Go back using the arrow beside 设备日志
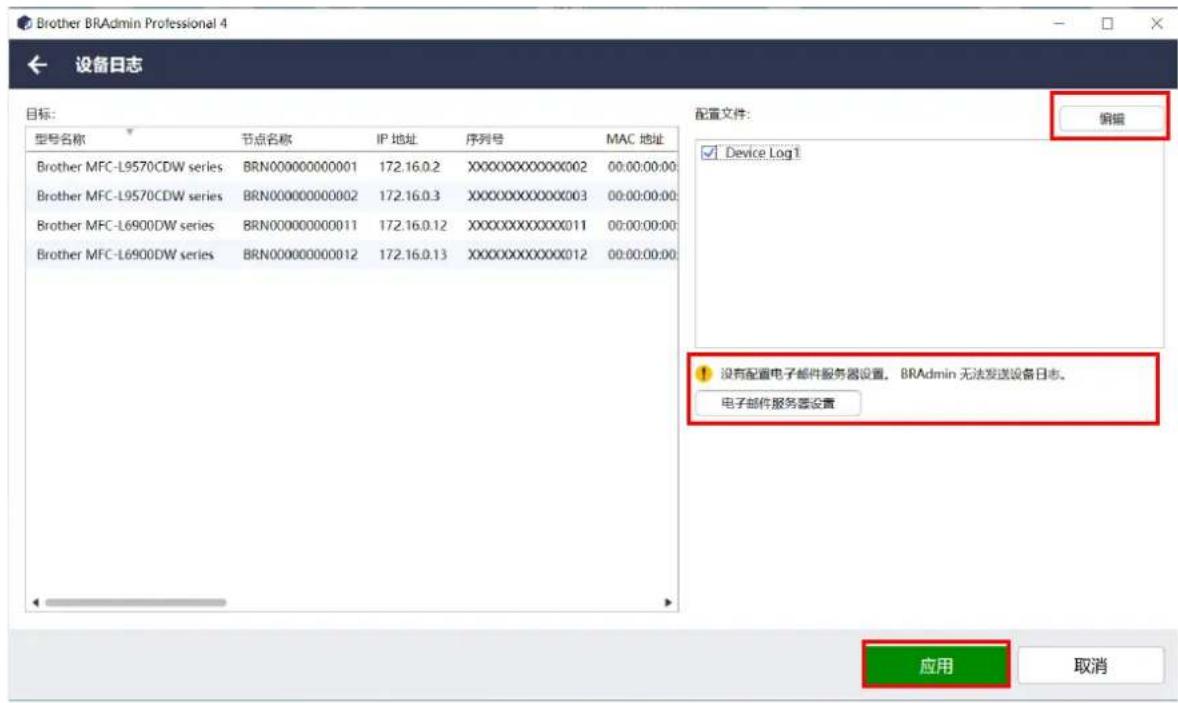 pos(38,65)
